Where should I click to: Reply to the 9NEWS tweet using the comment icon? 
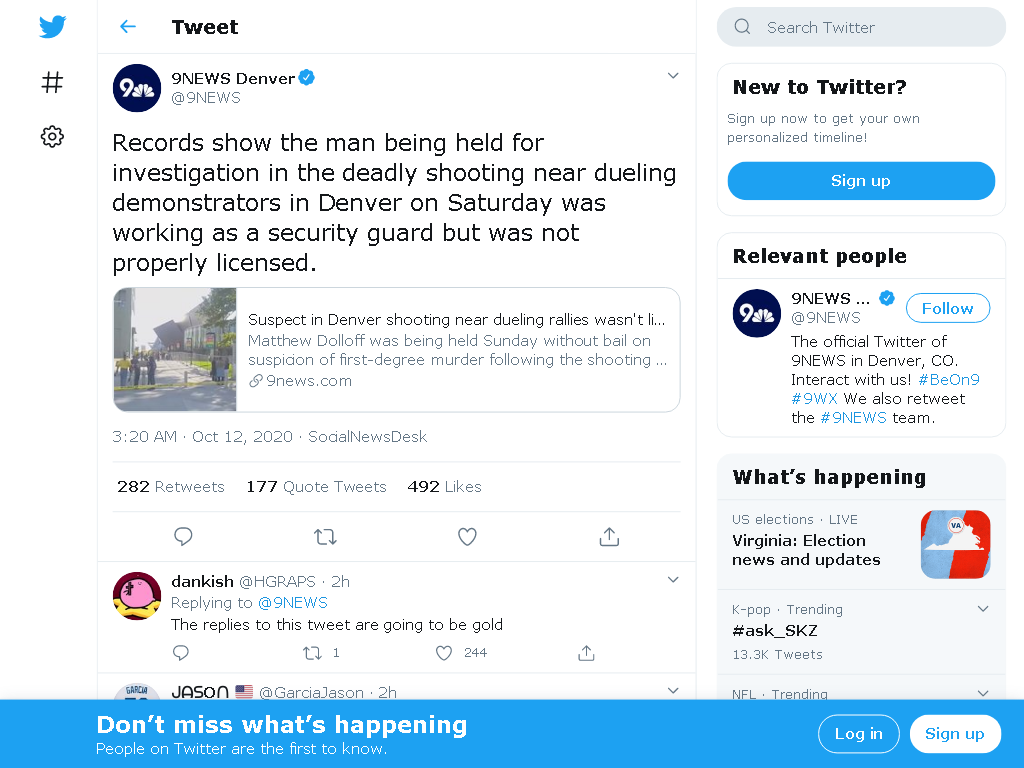(183, 537)
